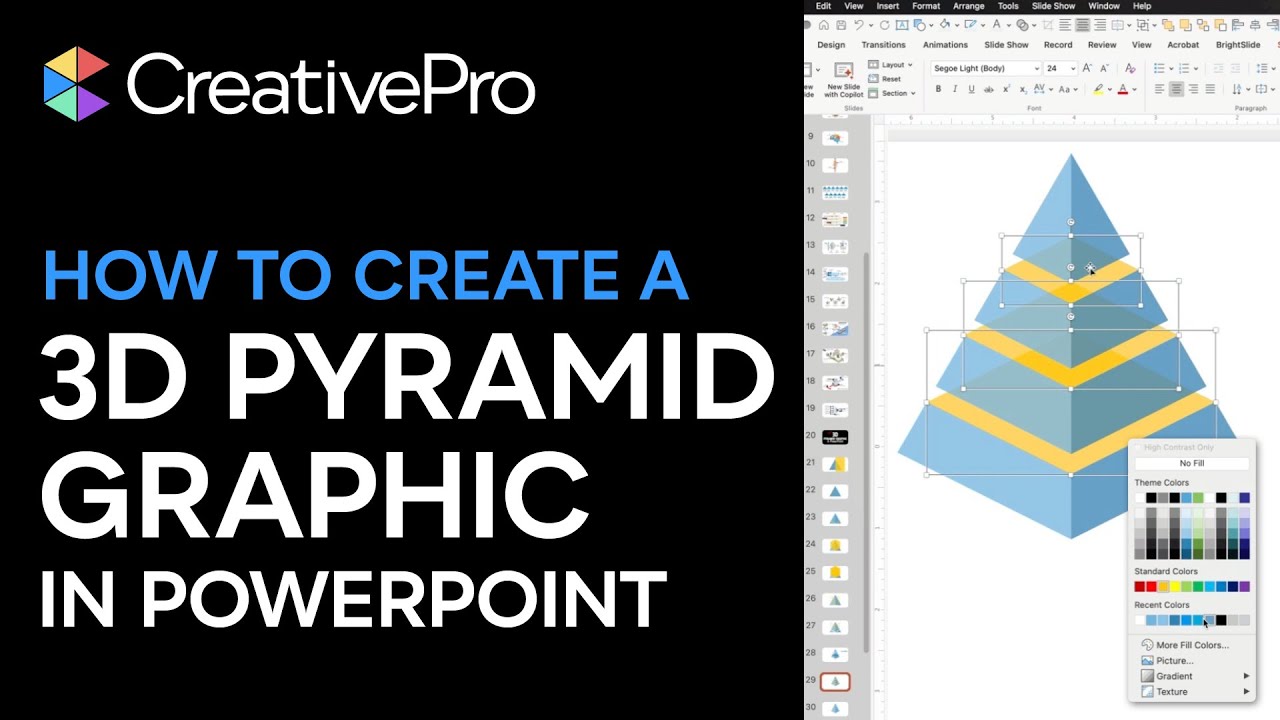Open the Window menu in menu bar

click(x=1104, y=6)
